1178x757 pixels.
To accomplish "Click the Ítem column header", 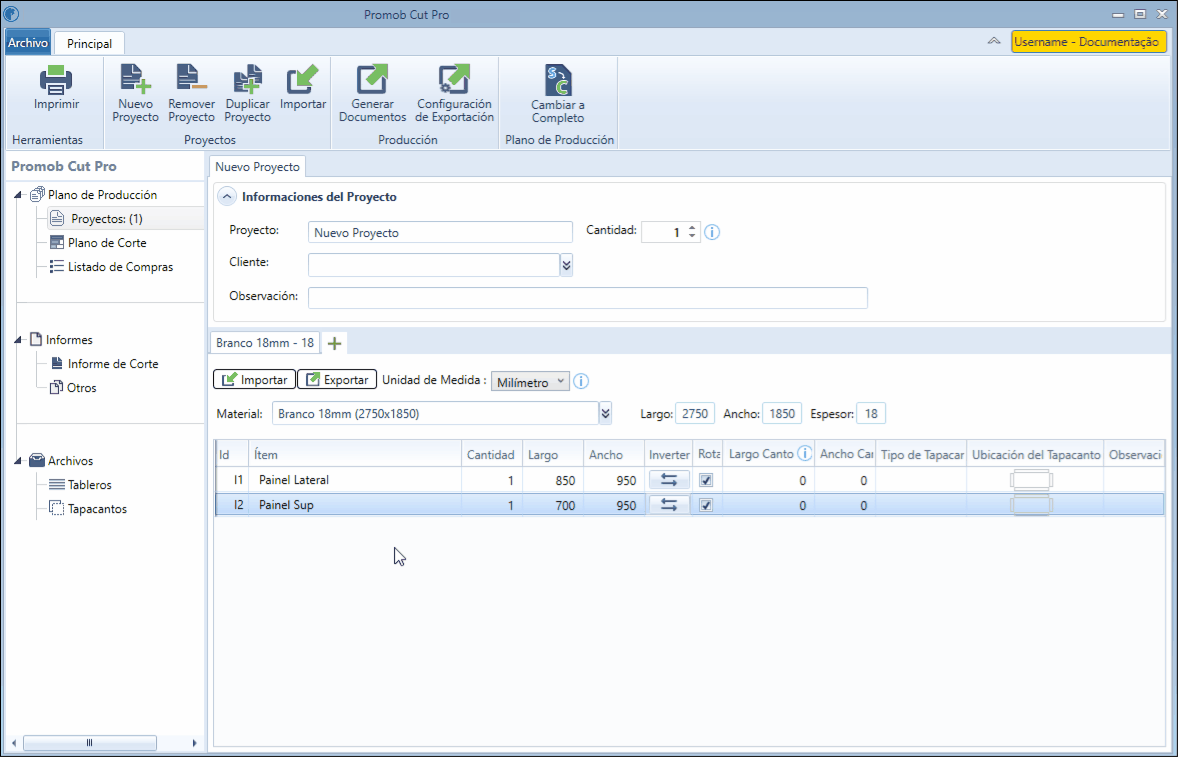I will point(355,454).
